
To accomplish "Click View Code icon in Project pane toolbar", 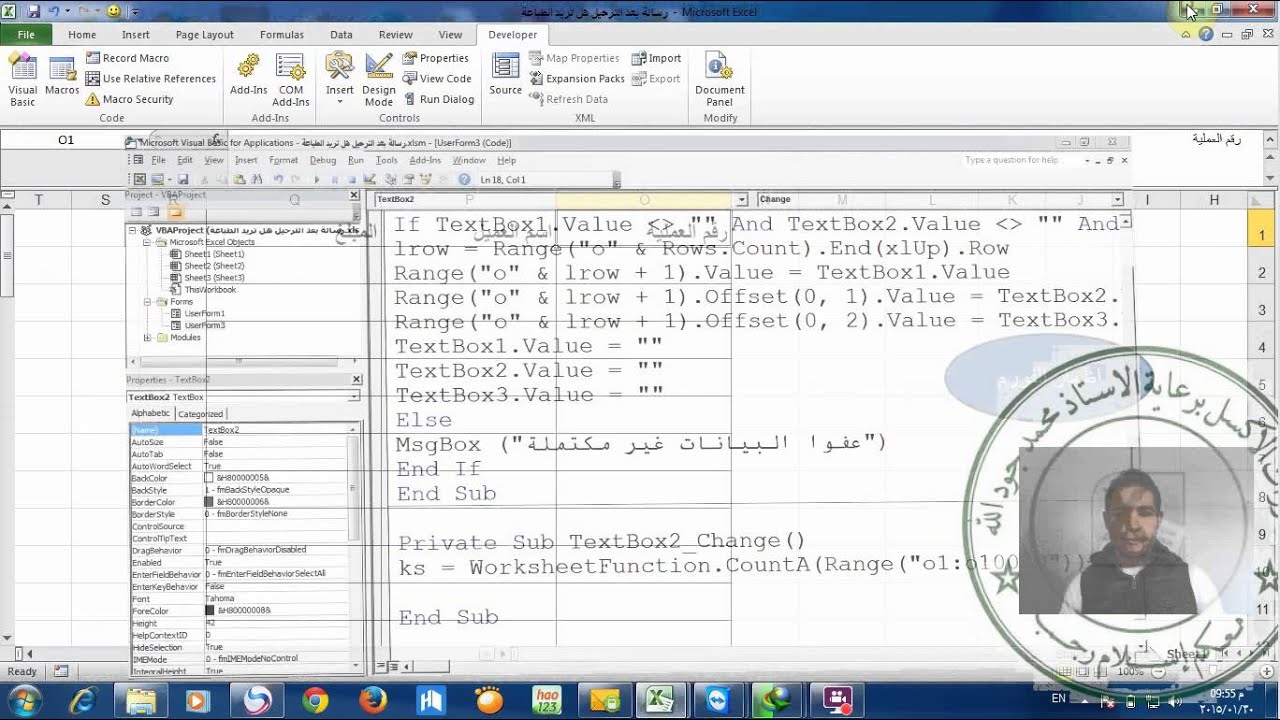I will (x=137, y=212).
